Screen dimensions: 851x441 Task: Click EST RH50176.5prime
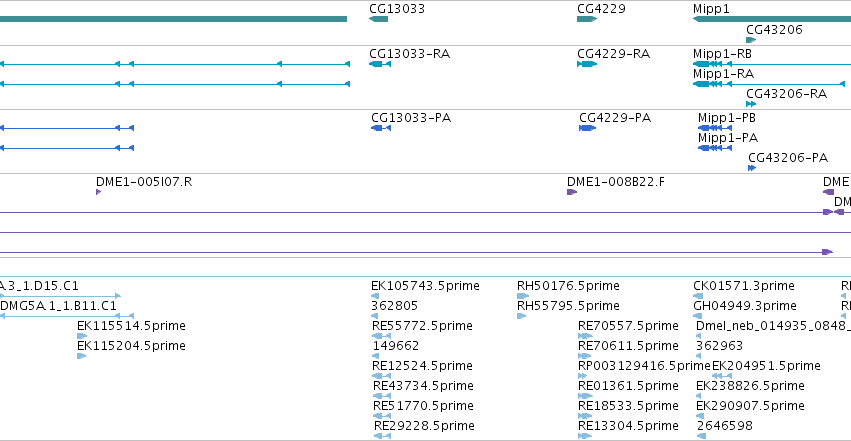568,286
